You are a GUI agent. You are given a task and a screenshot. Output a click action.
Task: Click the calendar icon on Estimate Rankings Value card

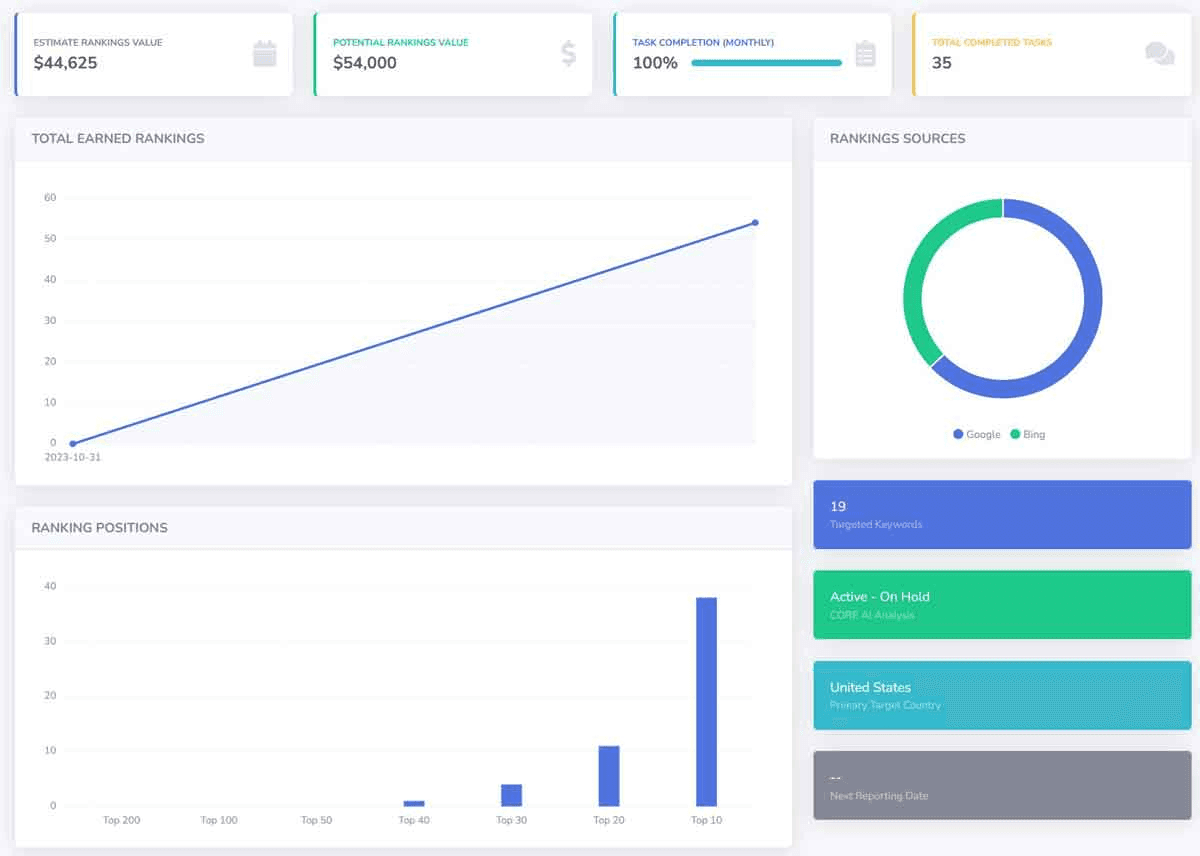[x=264, y=54]
